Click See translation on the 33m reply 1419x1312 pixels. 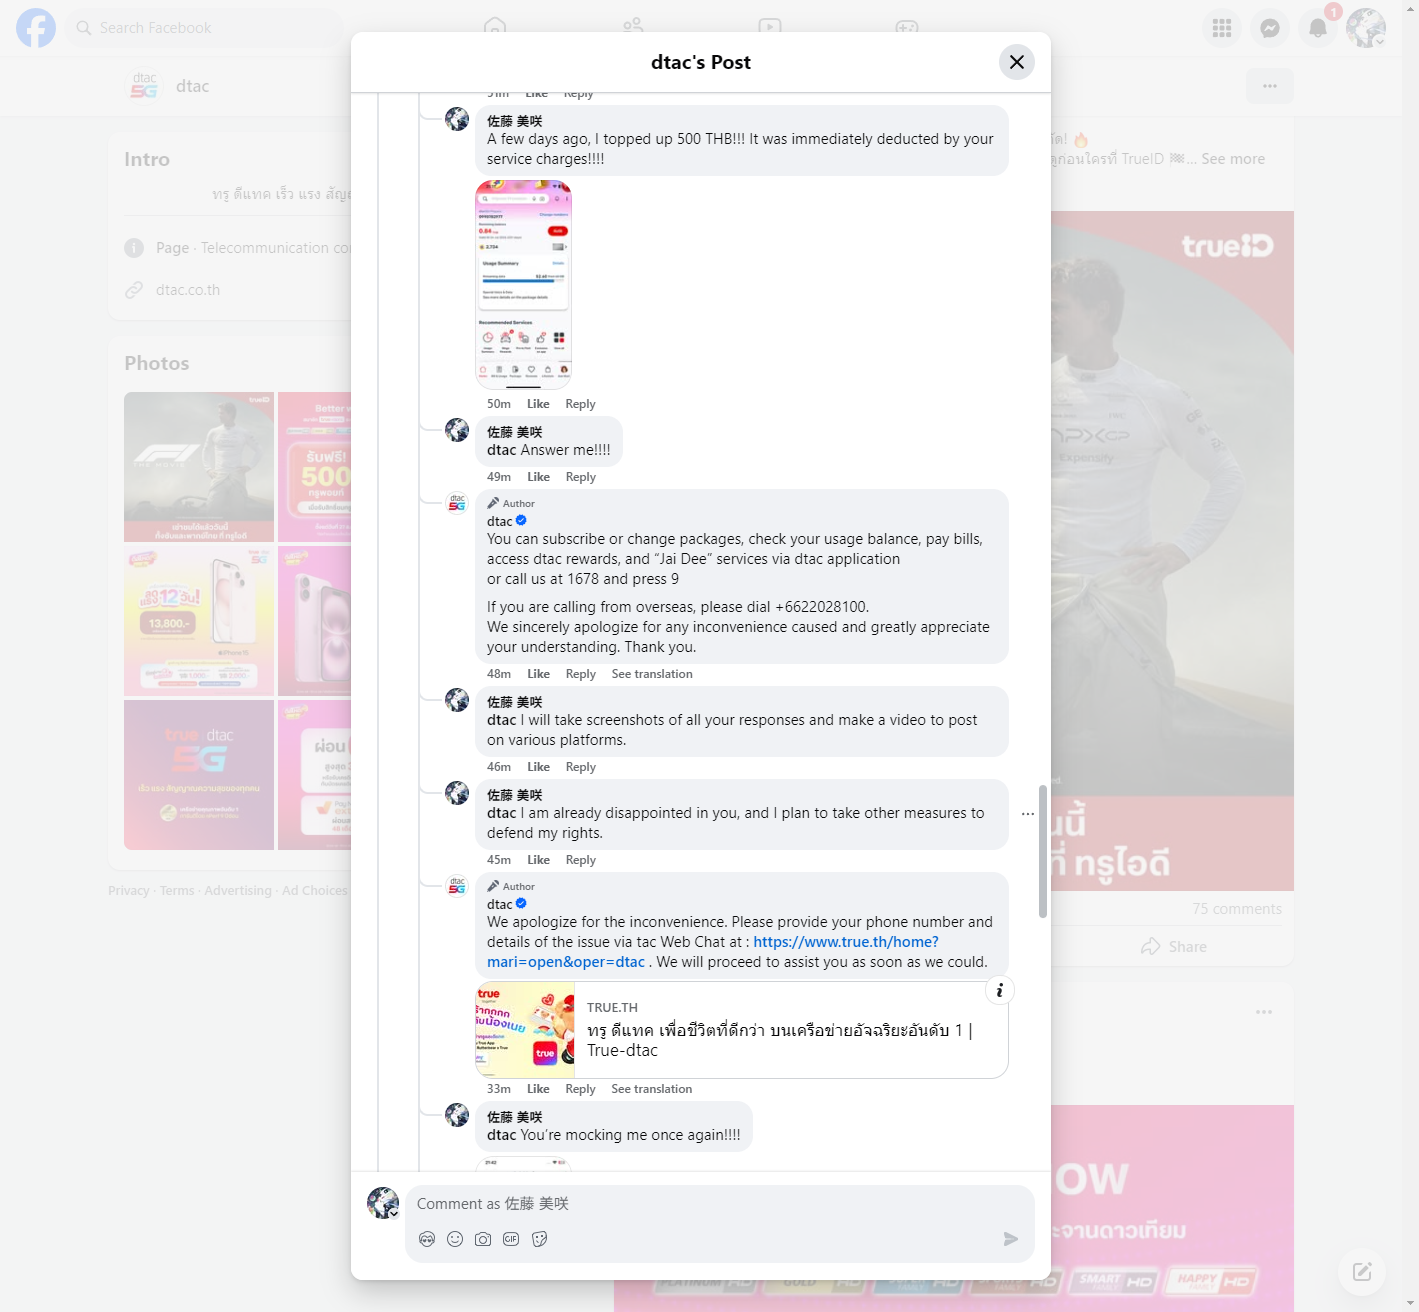pos(651,1089)
